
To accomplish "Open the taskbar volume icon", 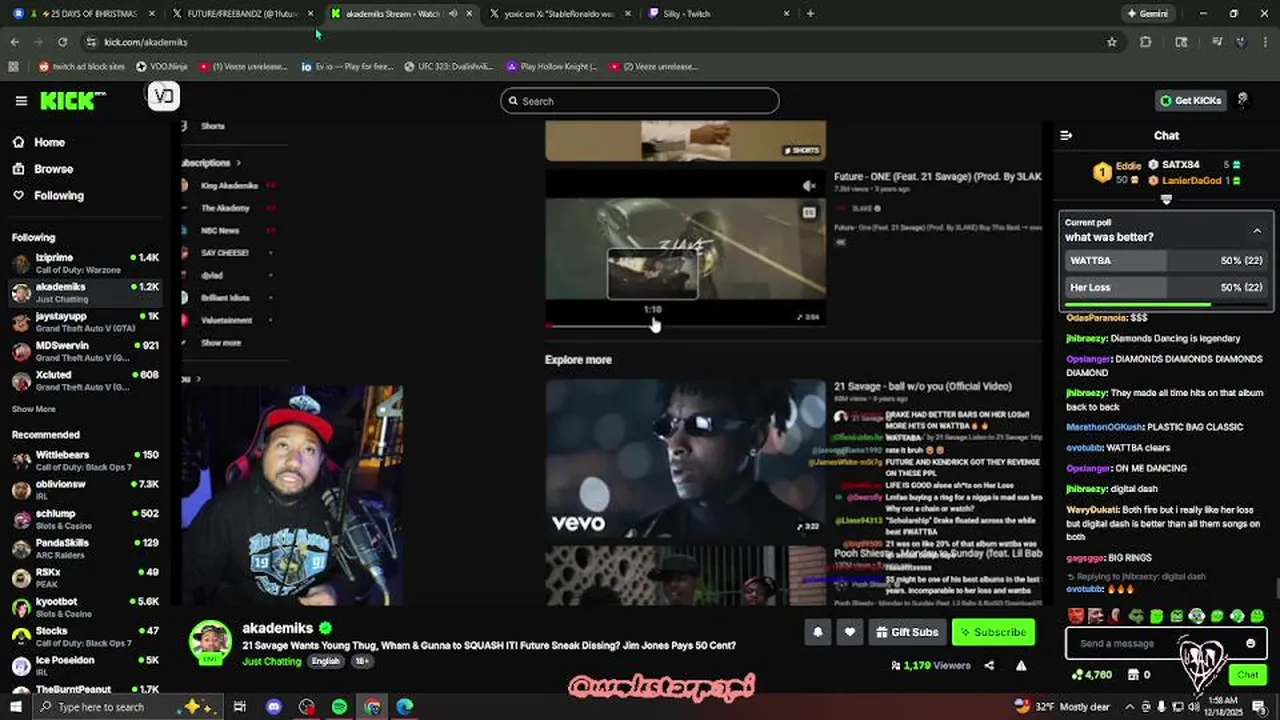I will tap(1192, 707).
